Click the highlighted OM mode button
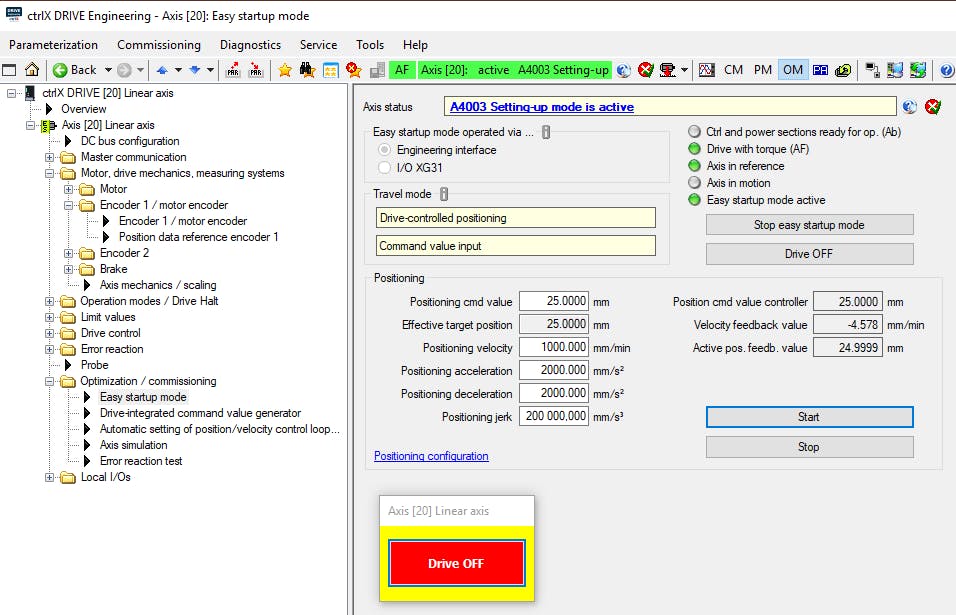 (x=793, y=70)
